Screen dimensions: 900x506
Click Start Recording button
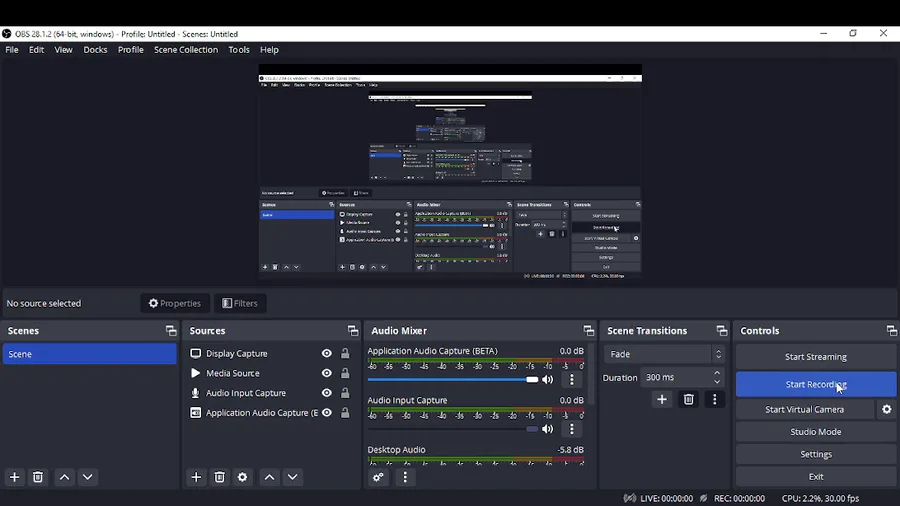point(816,384)
